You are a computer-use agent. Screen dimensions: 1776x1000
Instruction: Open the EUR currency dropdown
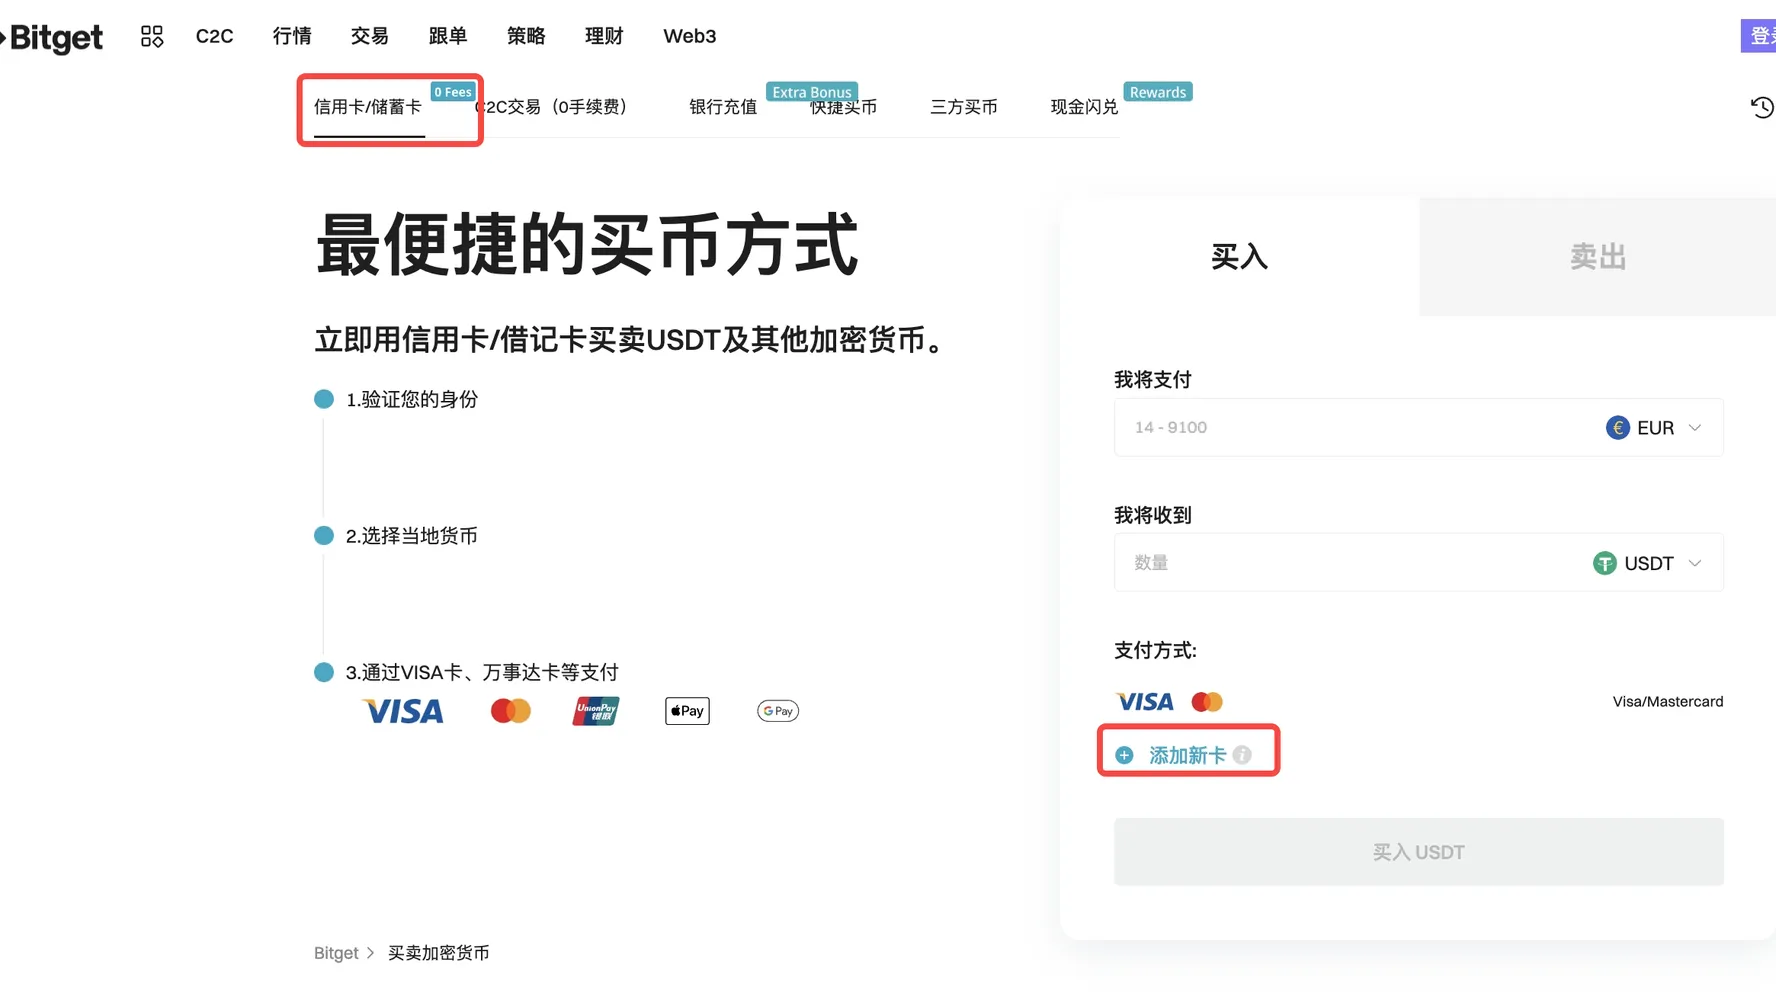[1655, 427]
